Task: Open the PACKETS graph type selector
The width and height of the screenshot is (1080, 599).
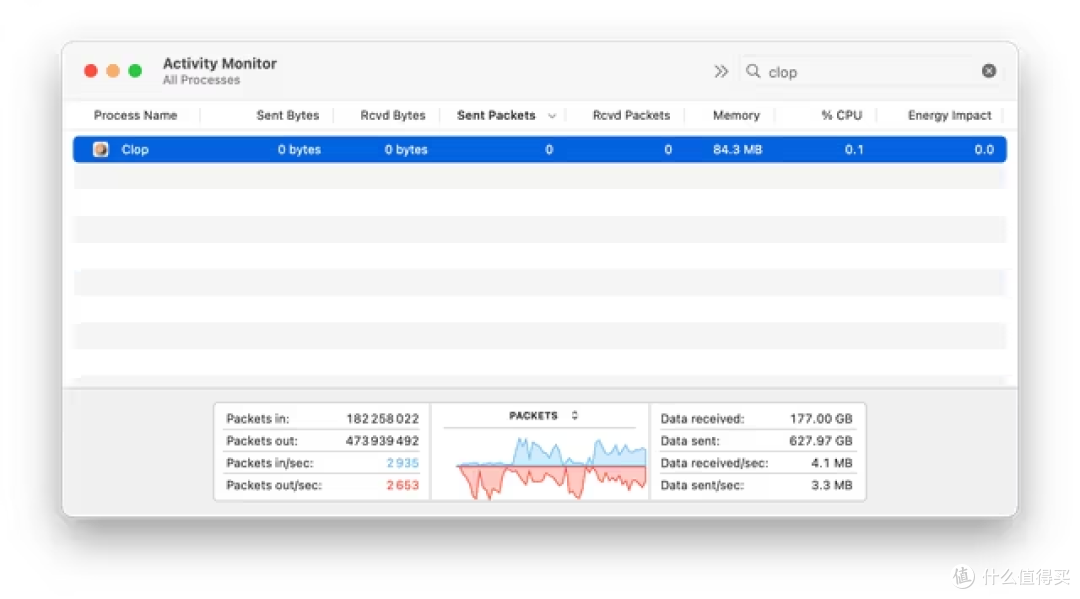Action: pos(543,416)
